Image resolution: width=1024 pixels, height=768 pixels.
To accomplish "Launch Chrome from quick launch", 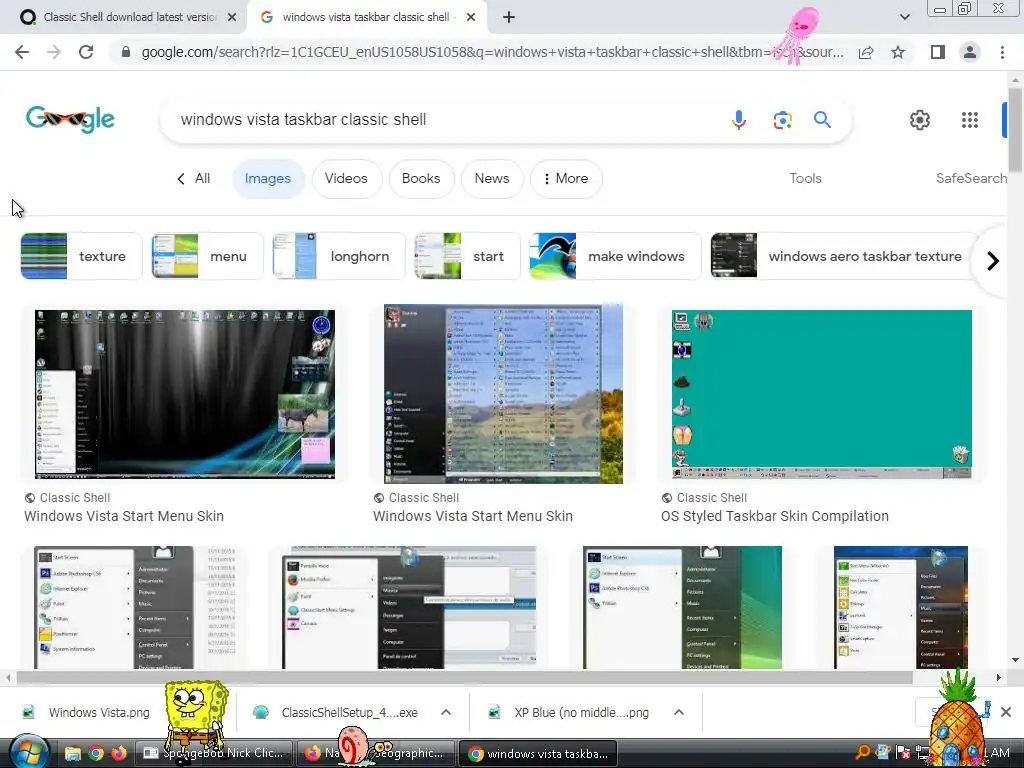I will (x=96, y=754).
